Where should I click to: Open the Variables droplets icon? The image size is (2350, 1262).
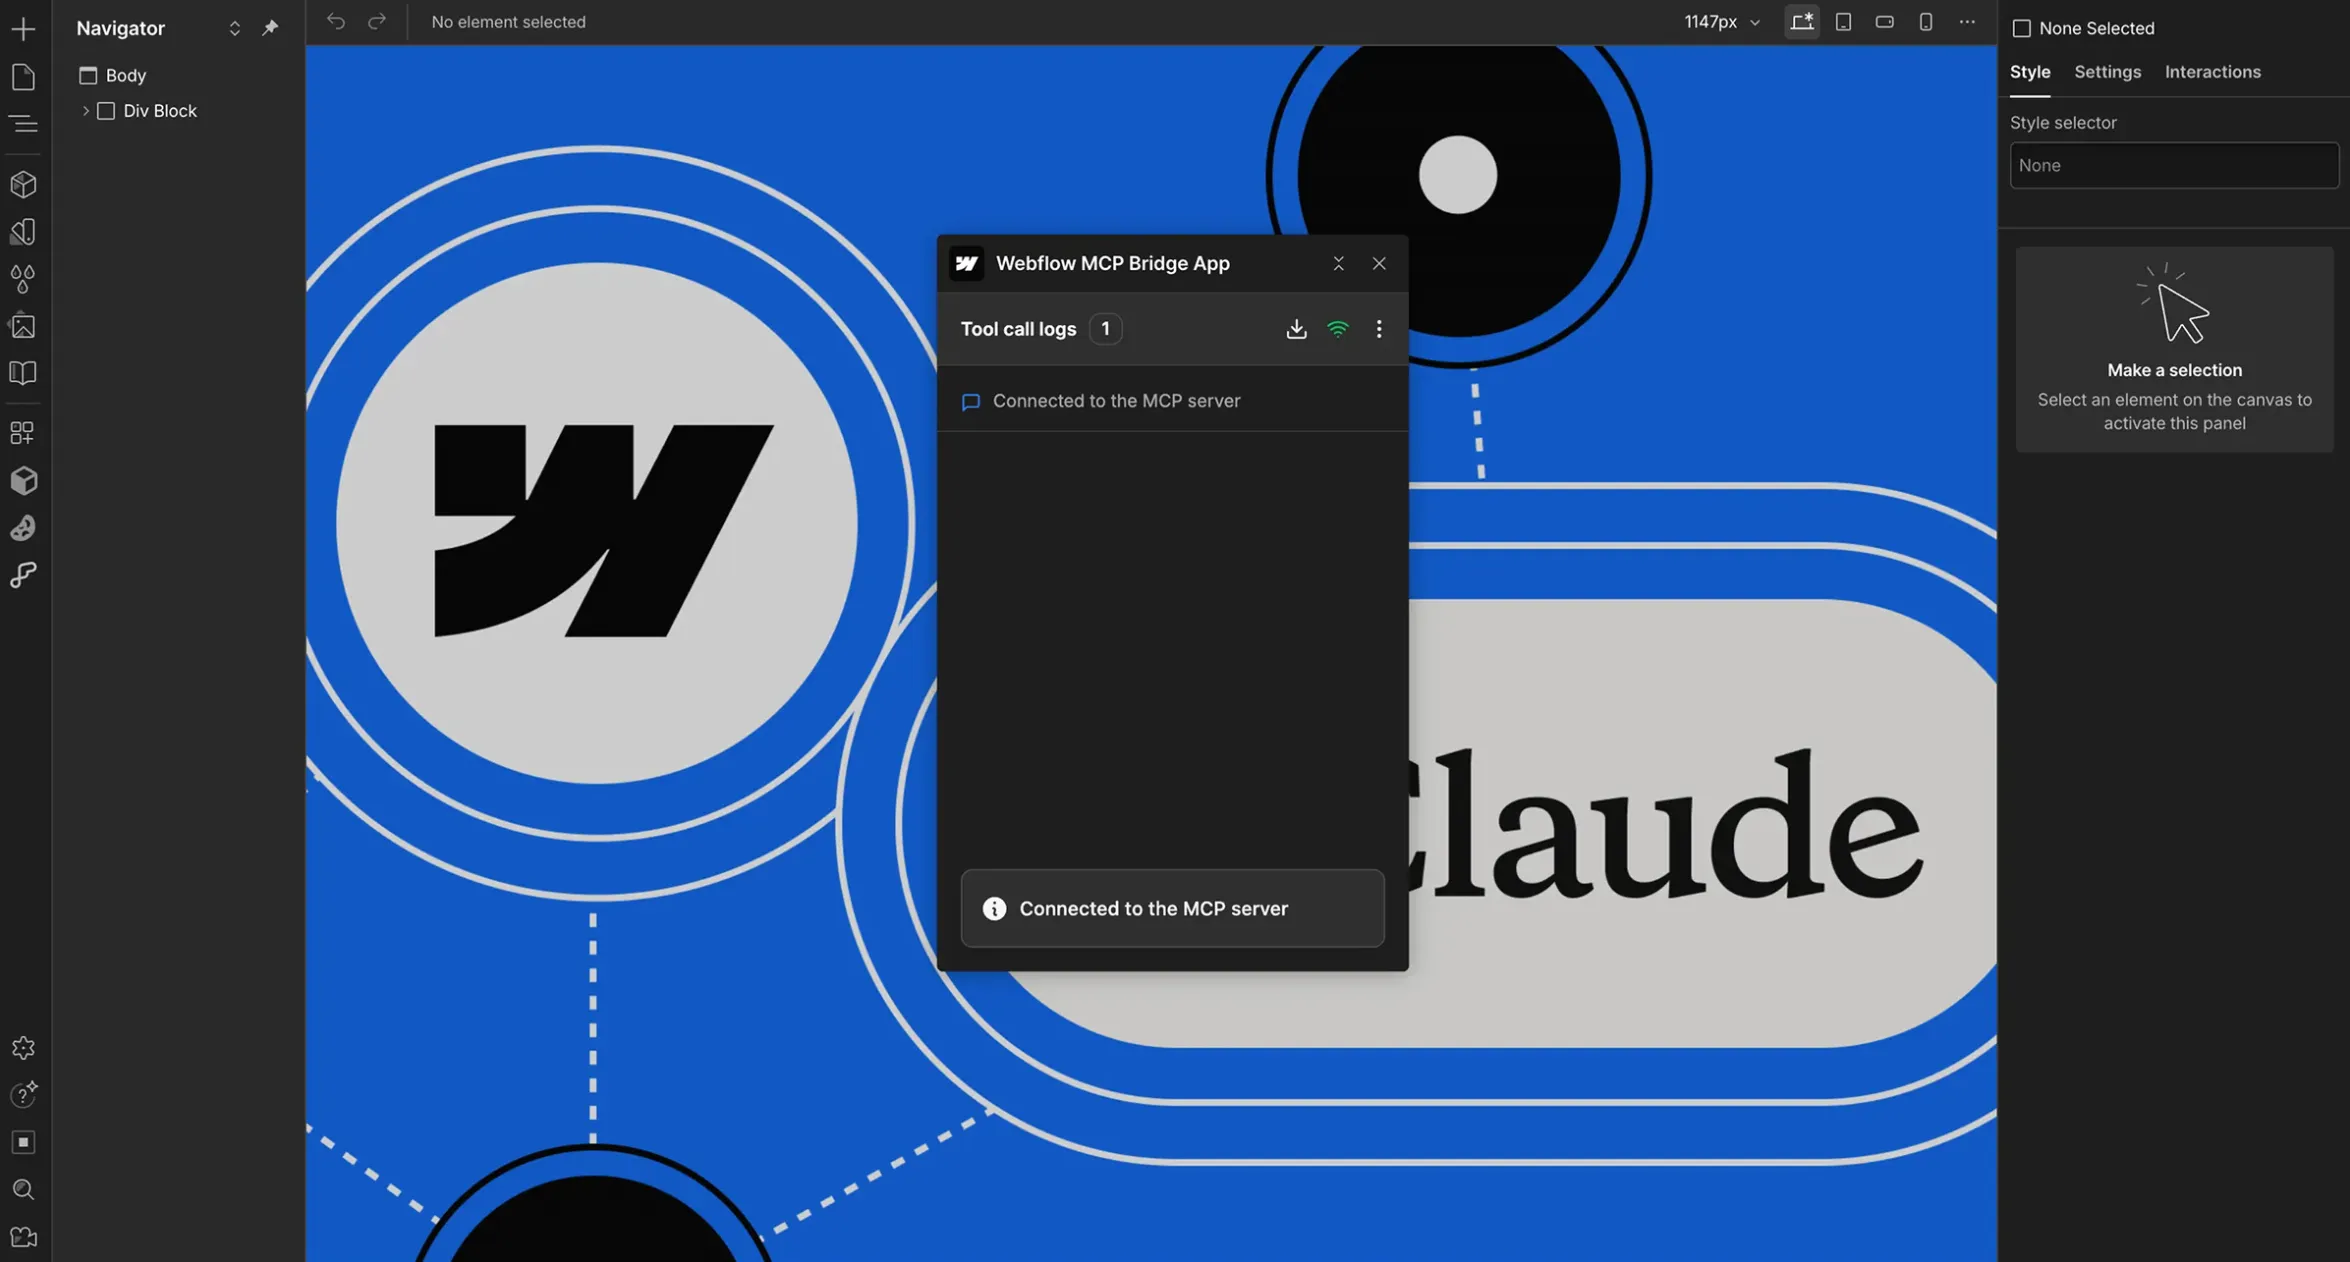point(23,278)
